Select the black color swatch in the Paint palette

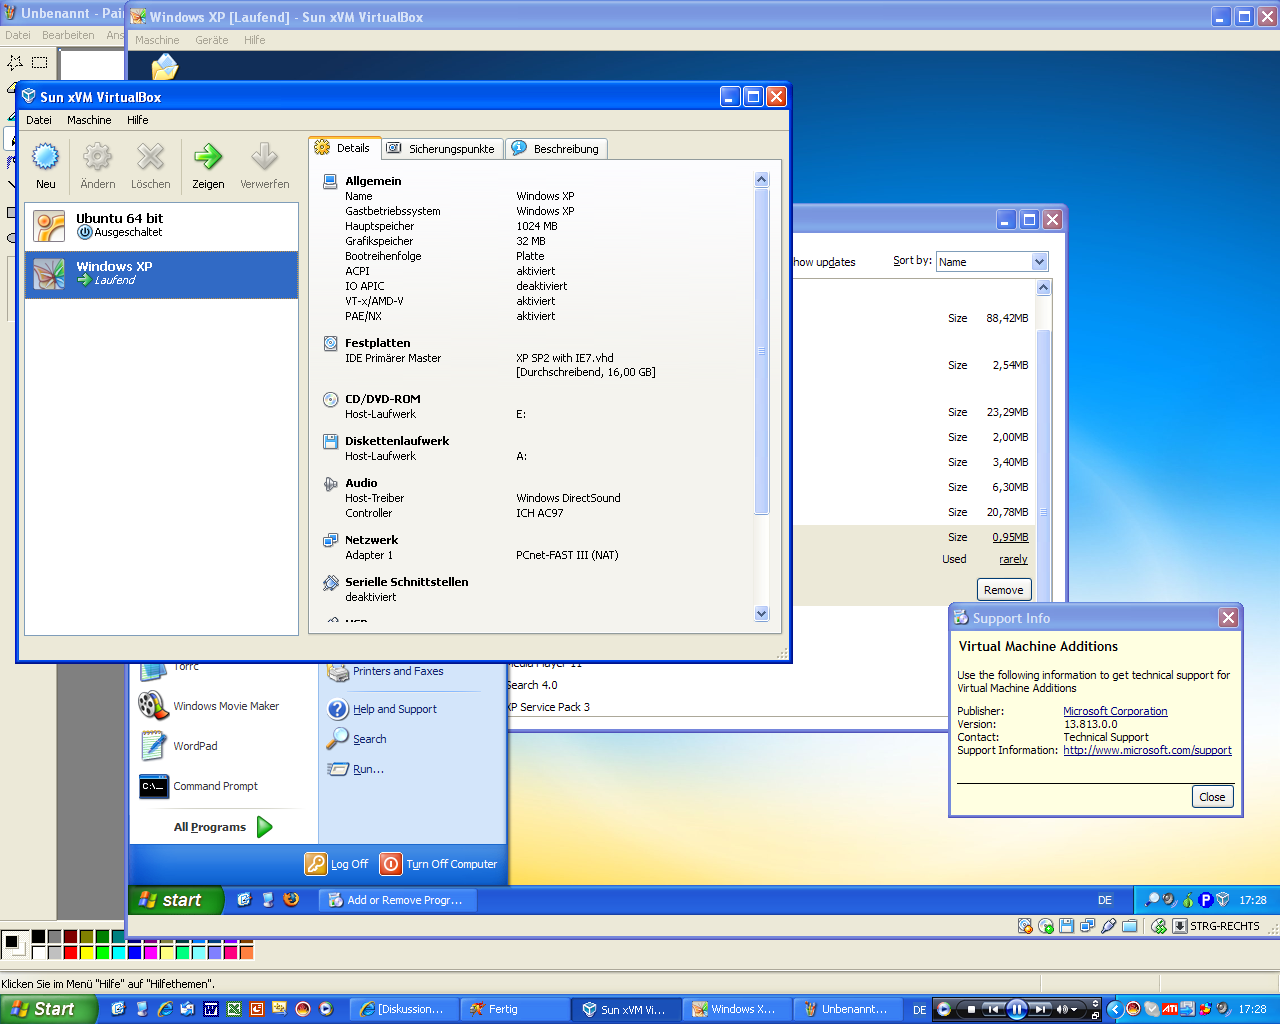tap(38, 937)
